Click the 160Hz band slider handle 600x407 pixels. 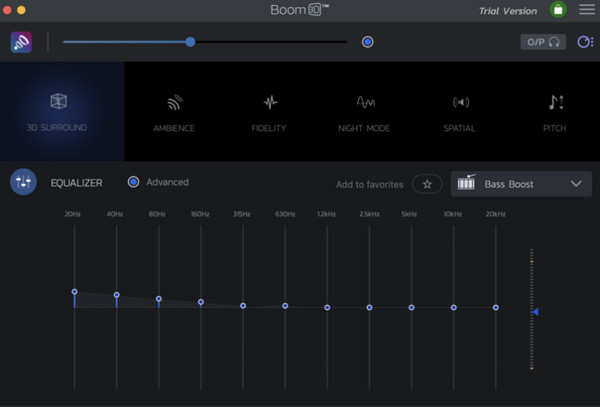click(x=201, y=302)
